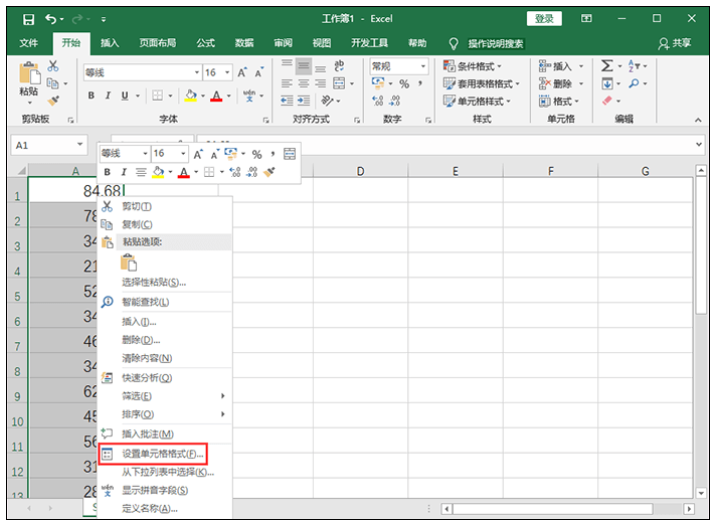
Task: Click the Wrap Text icon
Action: pyautogui.click(x=339, y=66)
